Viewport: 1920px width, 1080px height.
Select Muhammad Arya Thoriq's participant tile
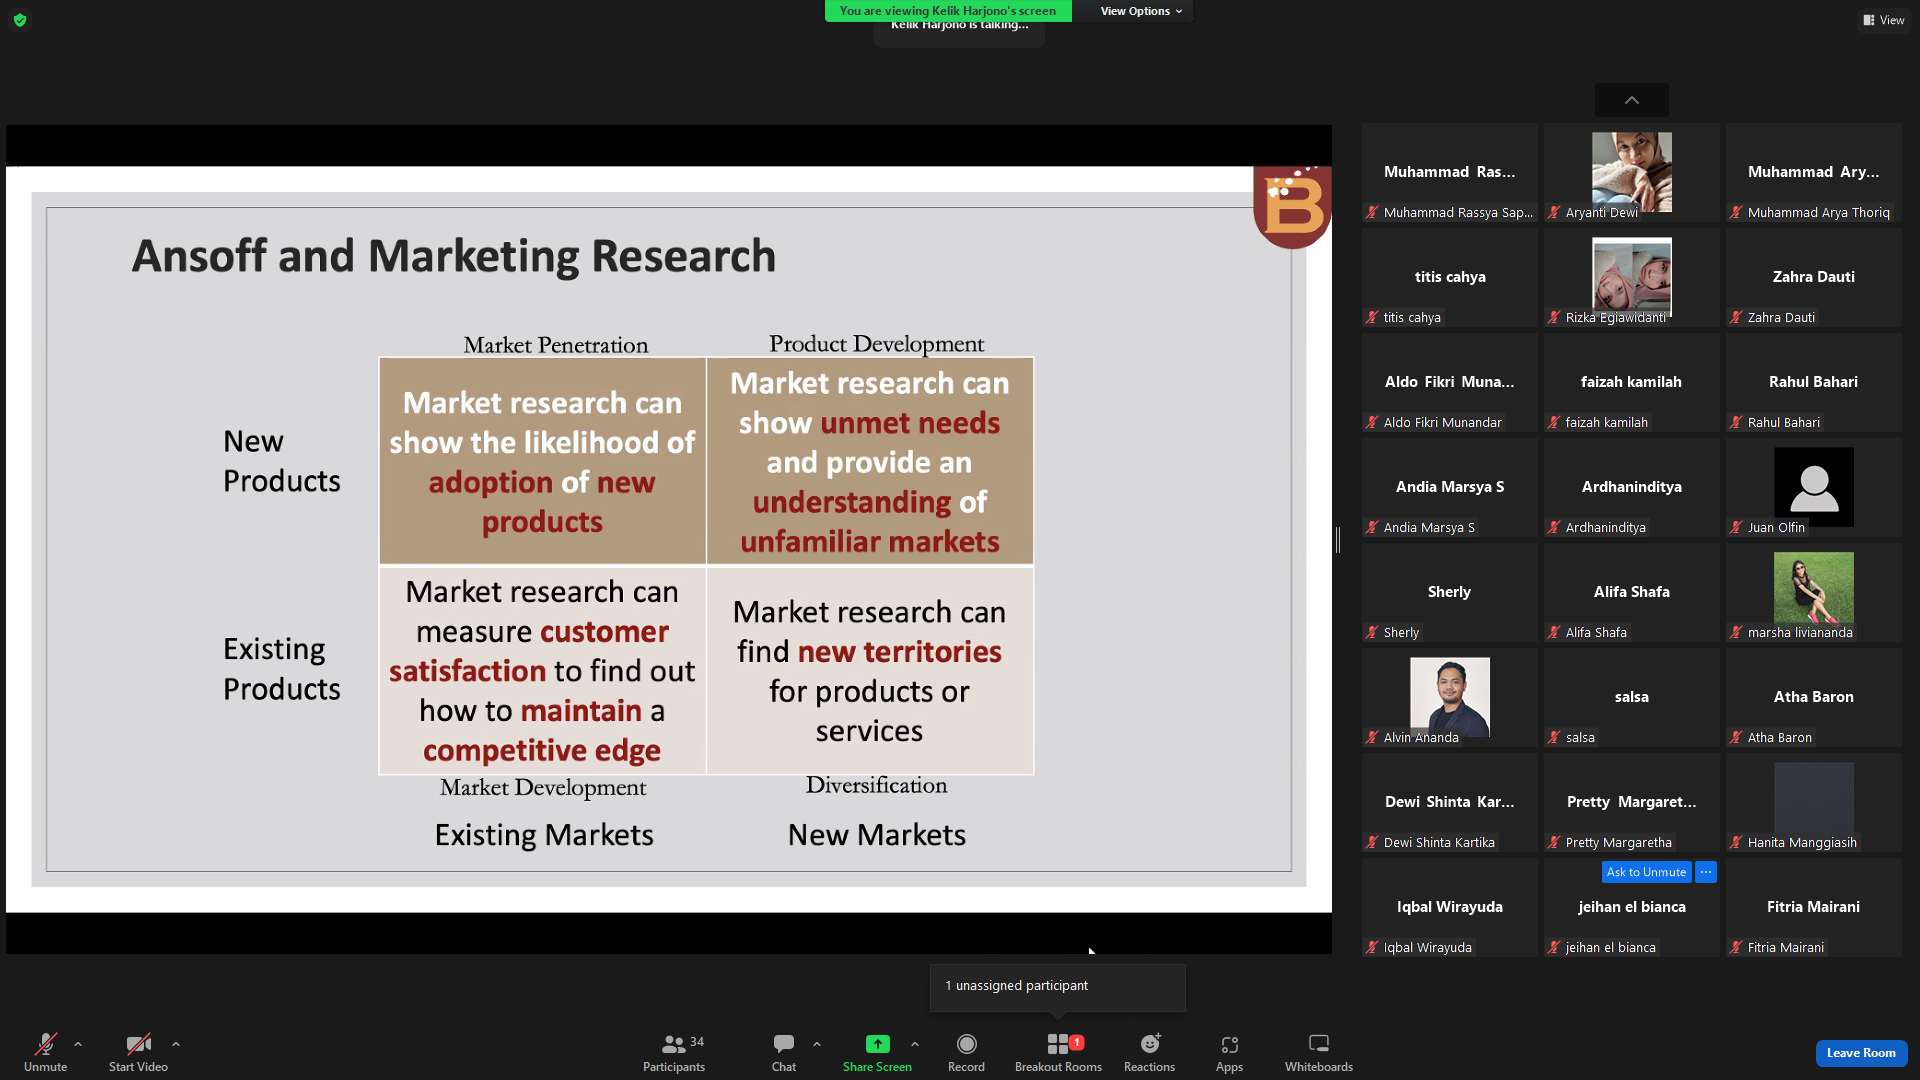pyautogui.click(x=1814, y=172)
